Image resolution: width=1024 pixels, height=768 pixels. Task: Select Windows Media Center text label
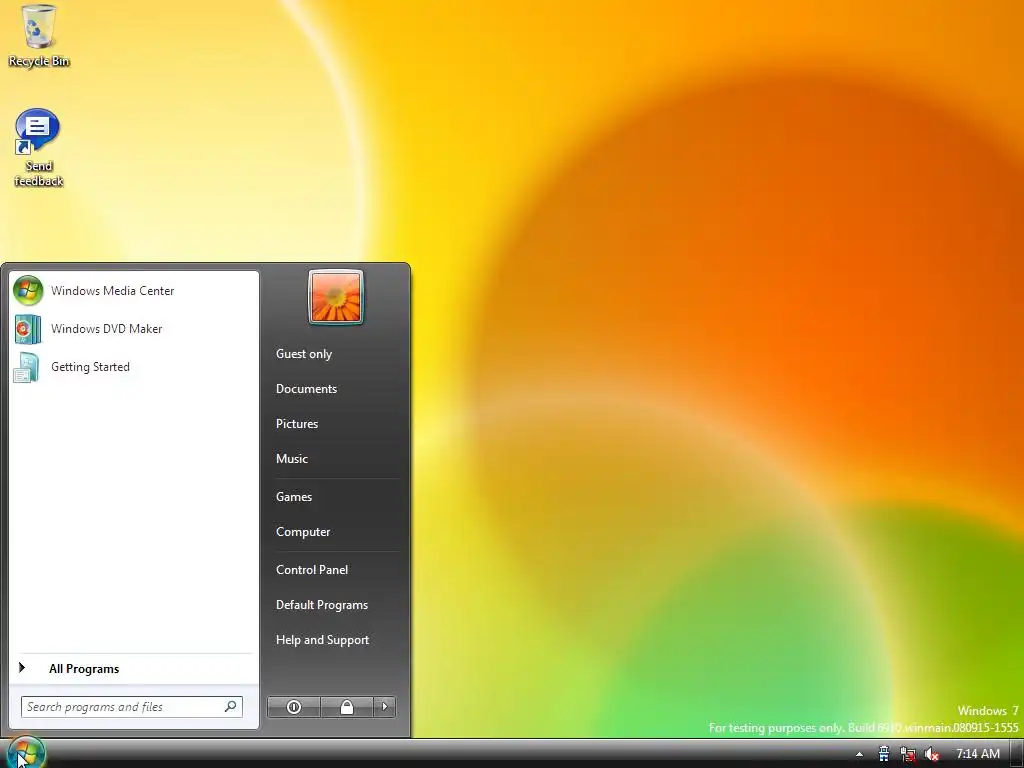pos(112,291)
